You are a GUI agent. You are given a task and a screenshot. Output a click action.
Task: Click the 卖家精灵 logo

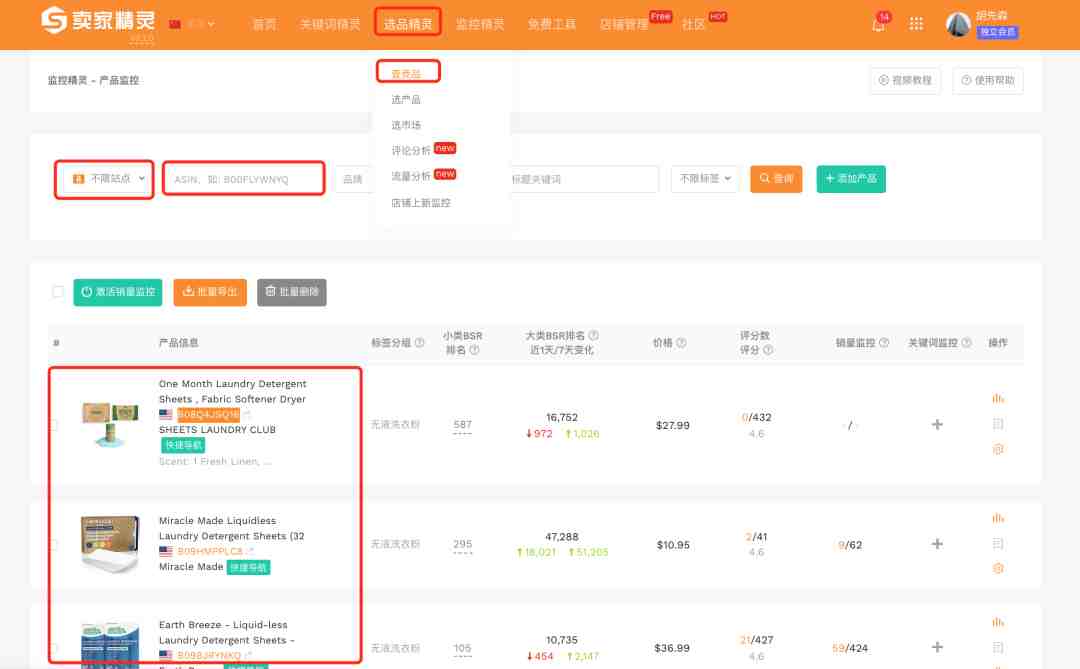pos(98,21)
